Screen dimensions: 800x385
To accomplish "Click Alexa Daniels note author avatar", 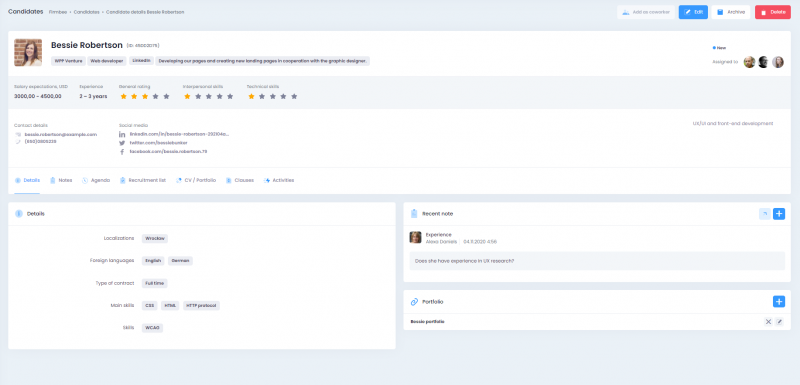I will [415, 238].
